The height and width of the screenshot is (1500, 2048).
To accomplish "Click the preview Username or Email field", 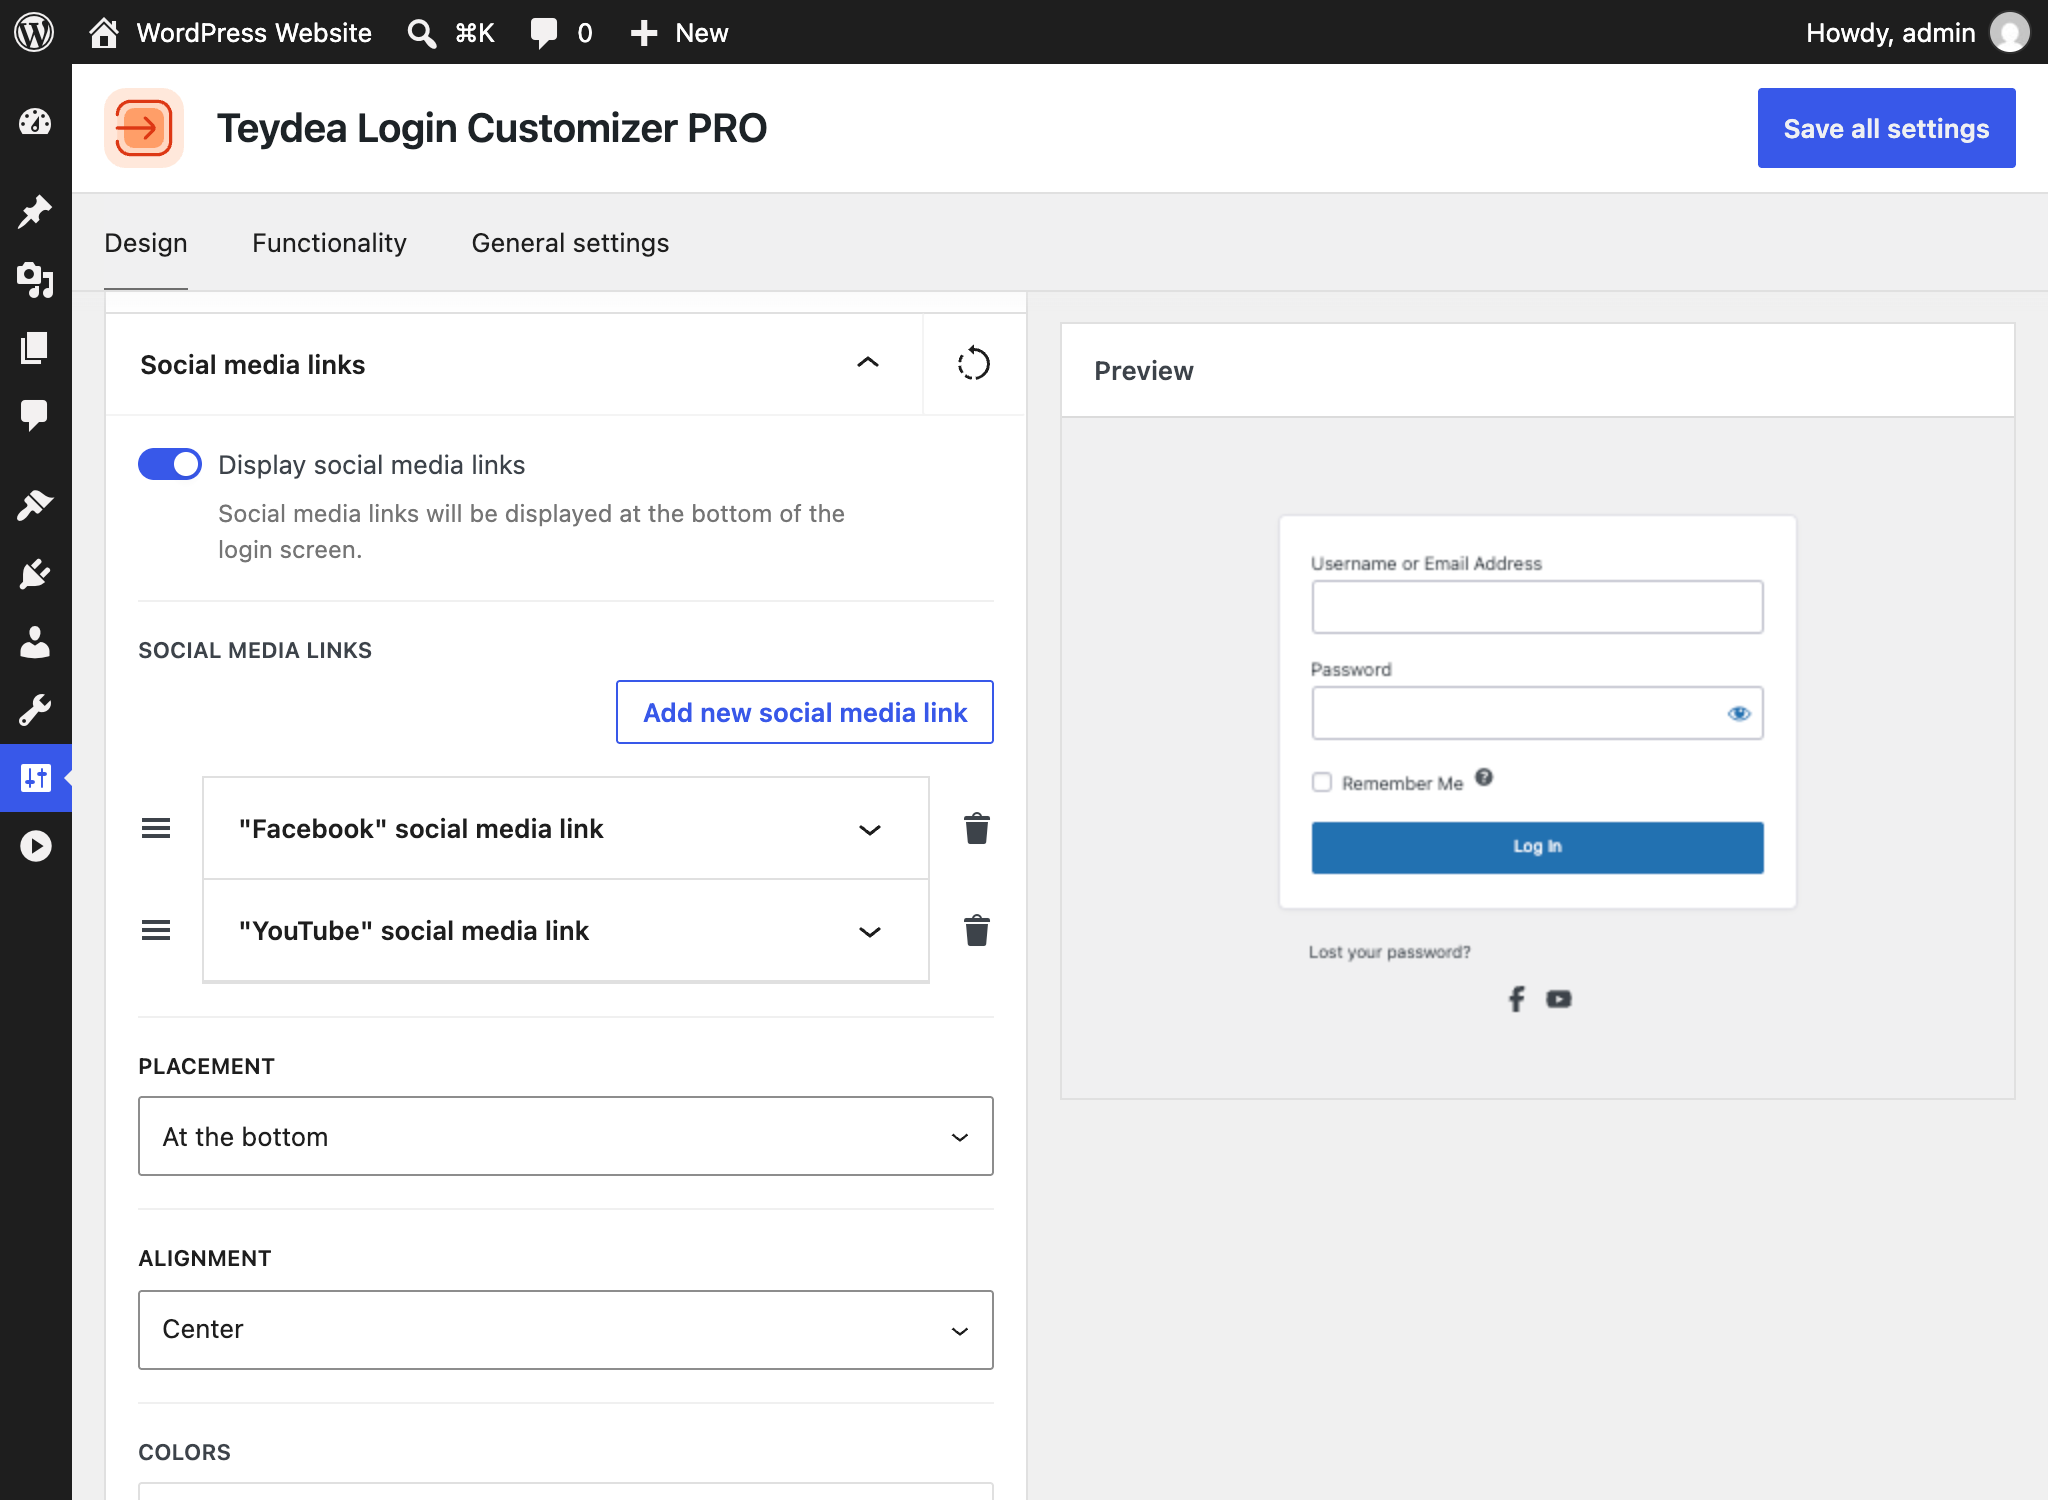I will pos(1537,607).
